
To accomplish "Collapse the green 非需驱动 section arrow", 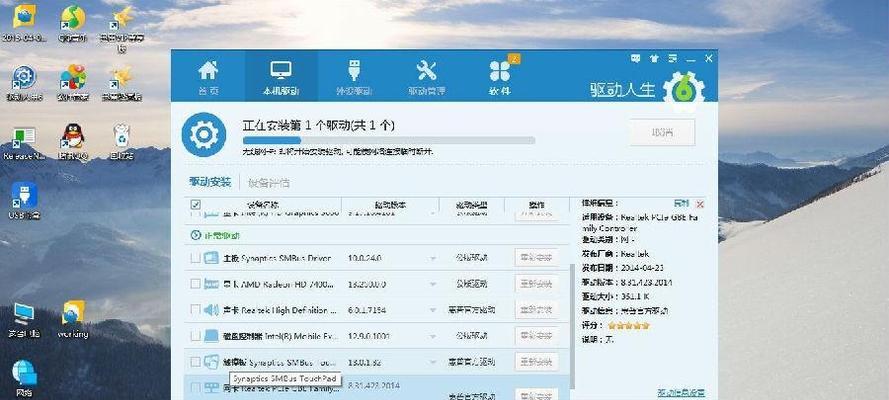I will click(196, 235).
